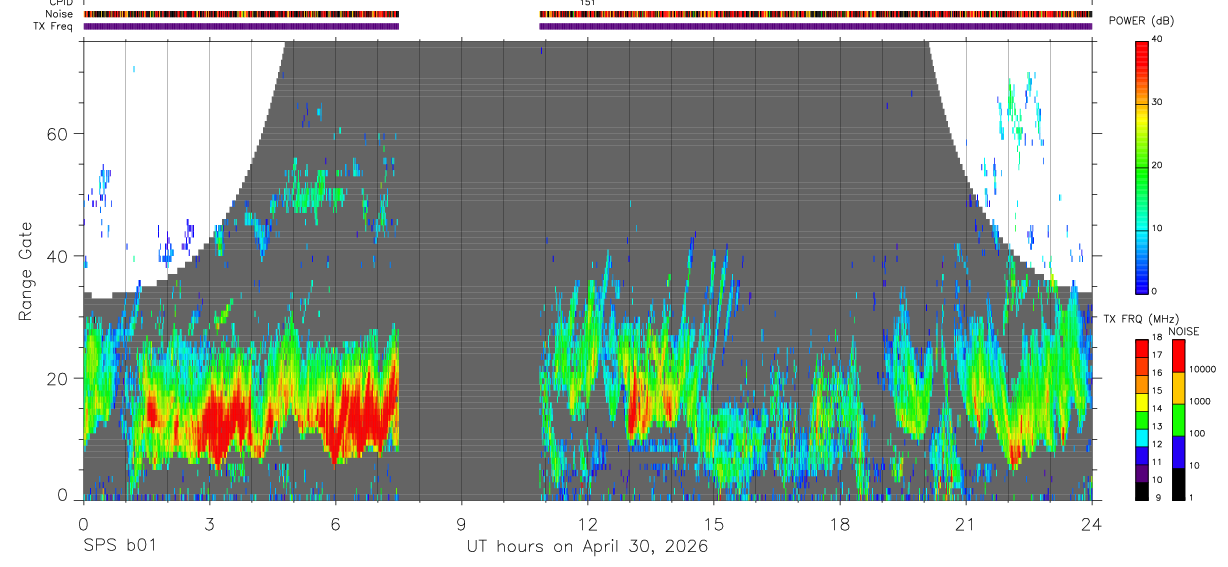Screen dimensions: 1228x567
Task: Click the green 100 noise level swatch
Action: tap(1179, 420)
